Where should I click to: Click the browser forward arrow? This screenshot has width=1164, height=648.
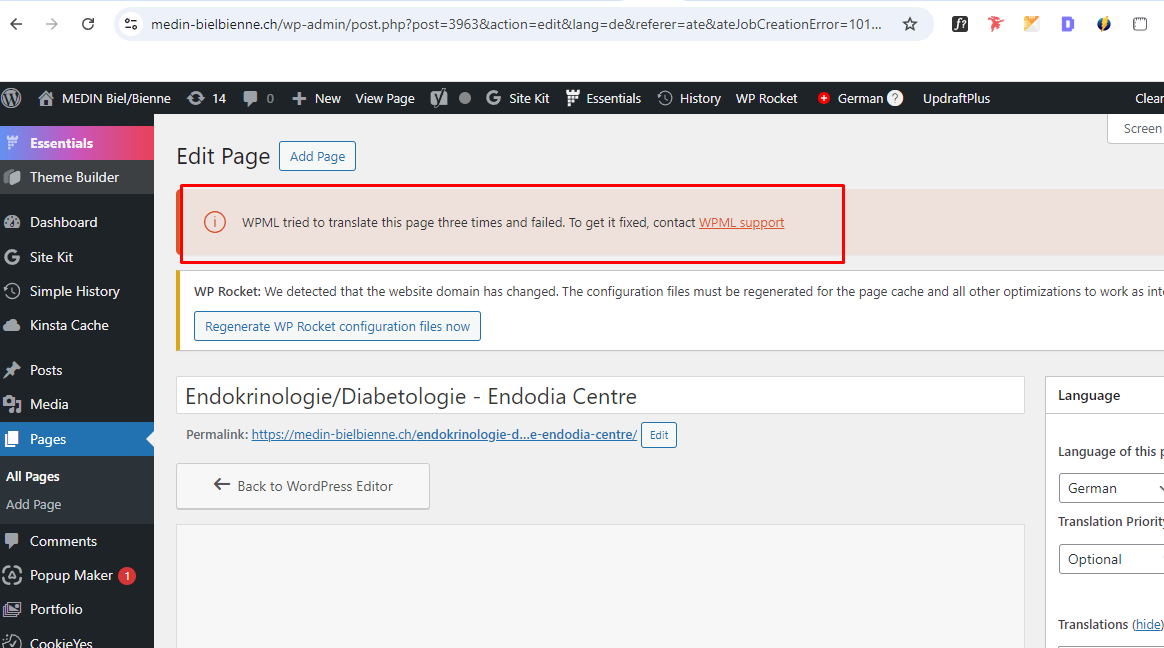coord(51,24)
